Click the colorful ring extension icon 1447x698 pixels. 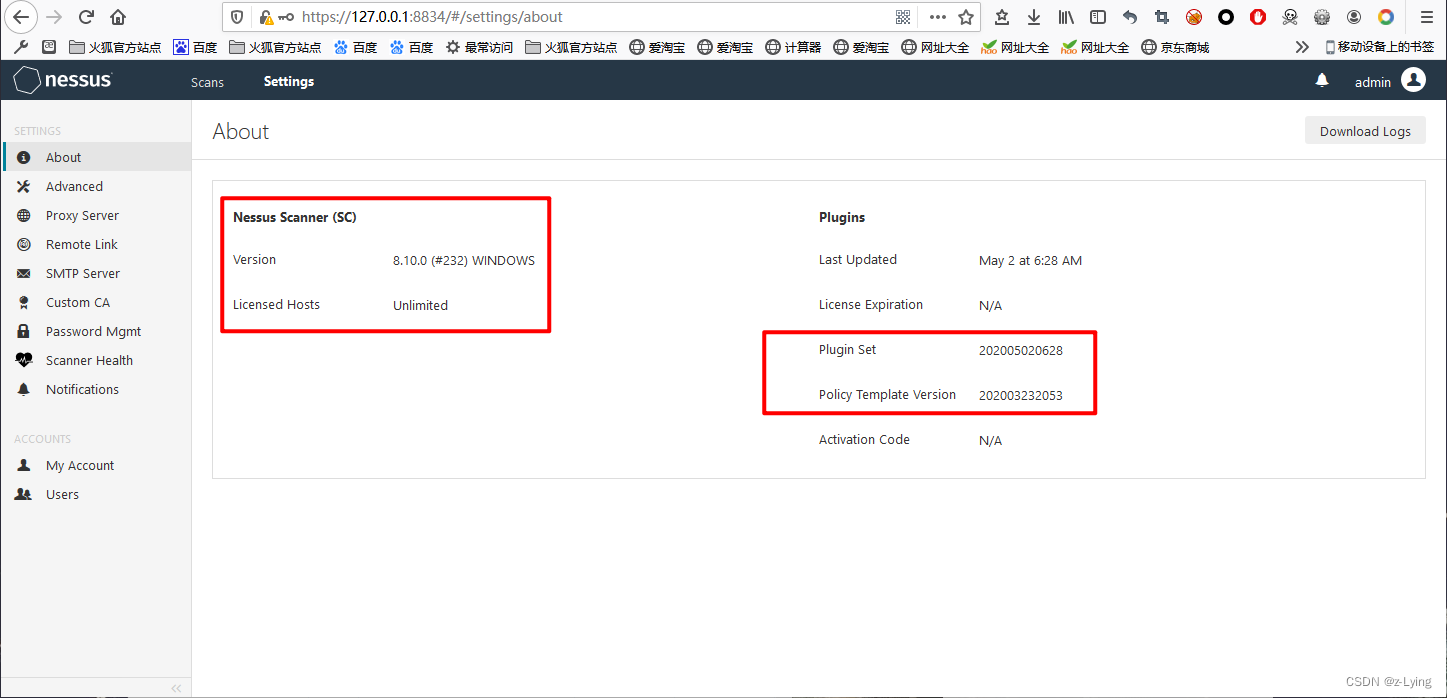pyautogui.click(x=1386, y=17)
